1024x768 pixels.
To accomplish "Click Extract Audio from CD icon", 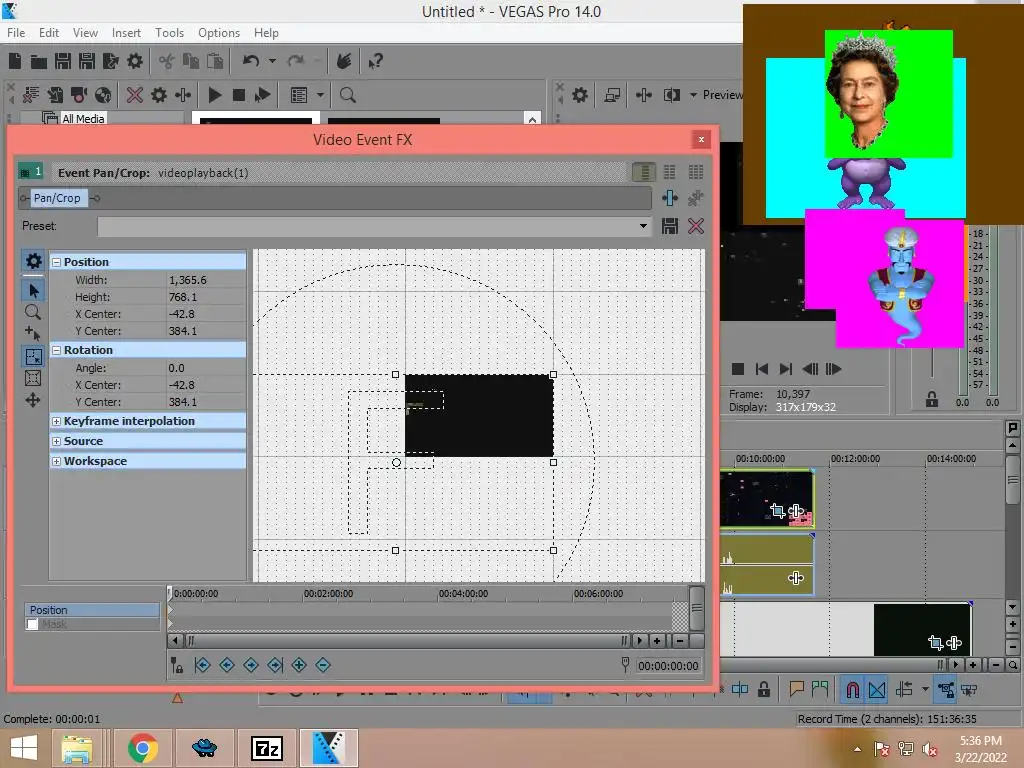I will coord(103,95).
